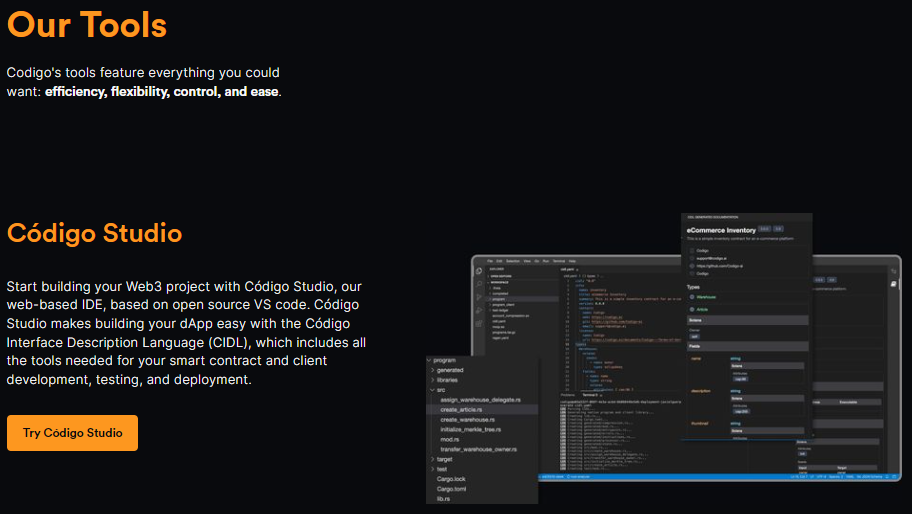Open the Selection menu in IDE
Screen dimensions: 912x514
point(513,261)
